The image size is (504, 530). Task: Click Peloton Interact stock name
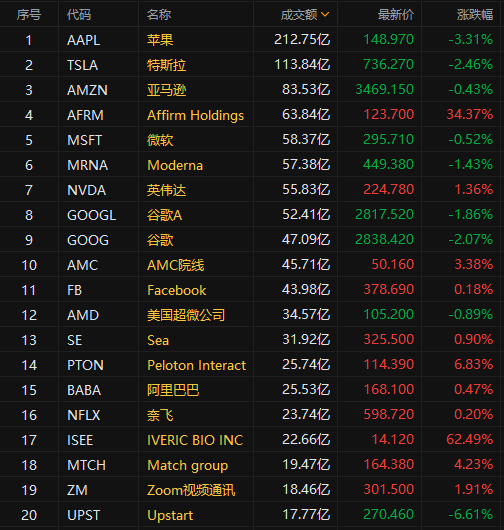pos(196,365)
